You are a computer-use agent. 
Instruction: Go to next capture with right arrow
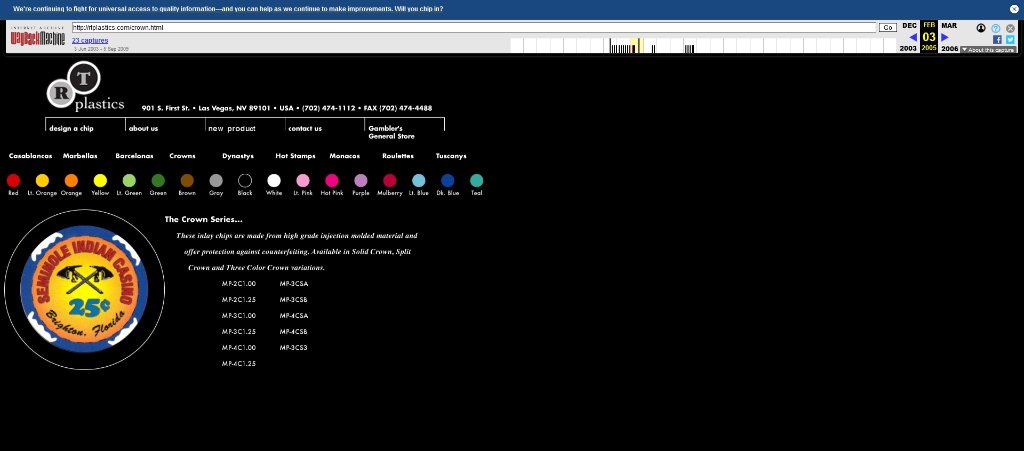click(944, 37)
